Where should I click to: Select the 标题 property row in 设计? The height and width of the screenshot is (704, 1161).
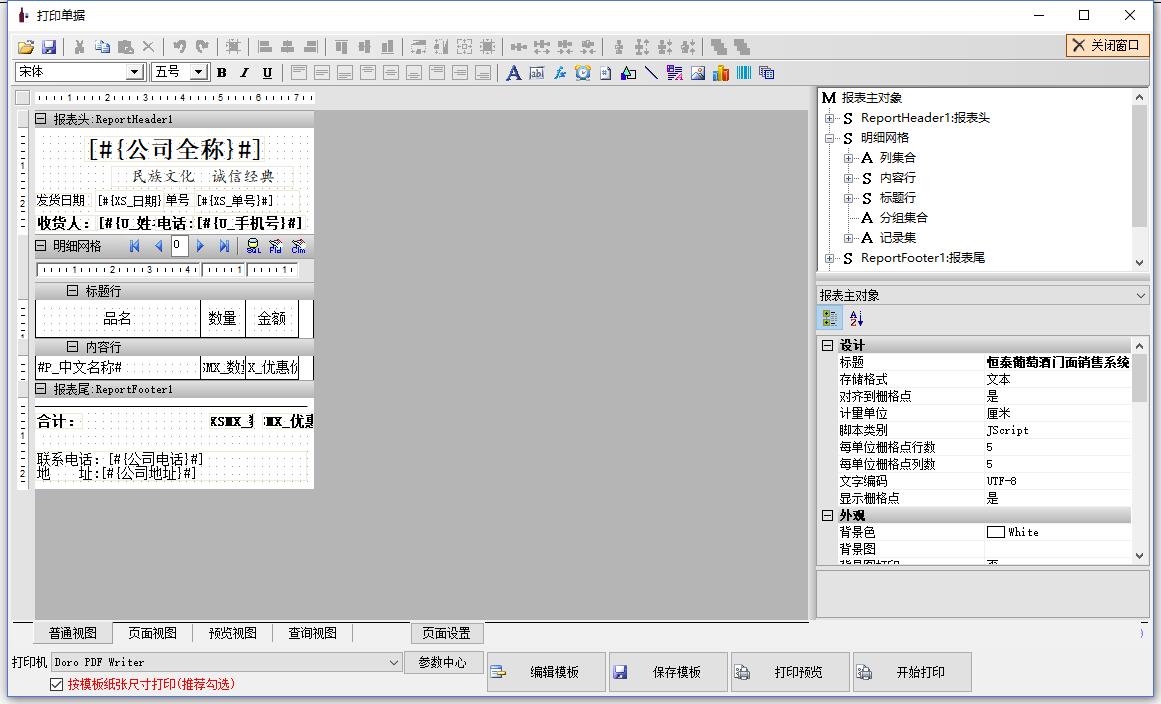(x=983, y=362)
